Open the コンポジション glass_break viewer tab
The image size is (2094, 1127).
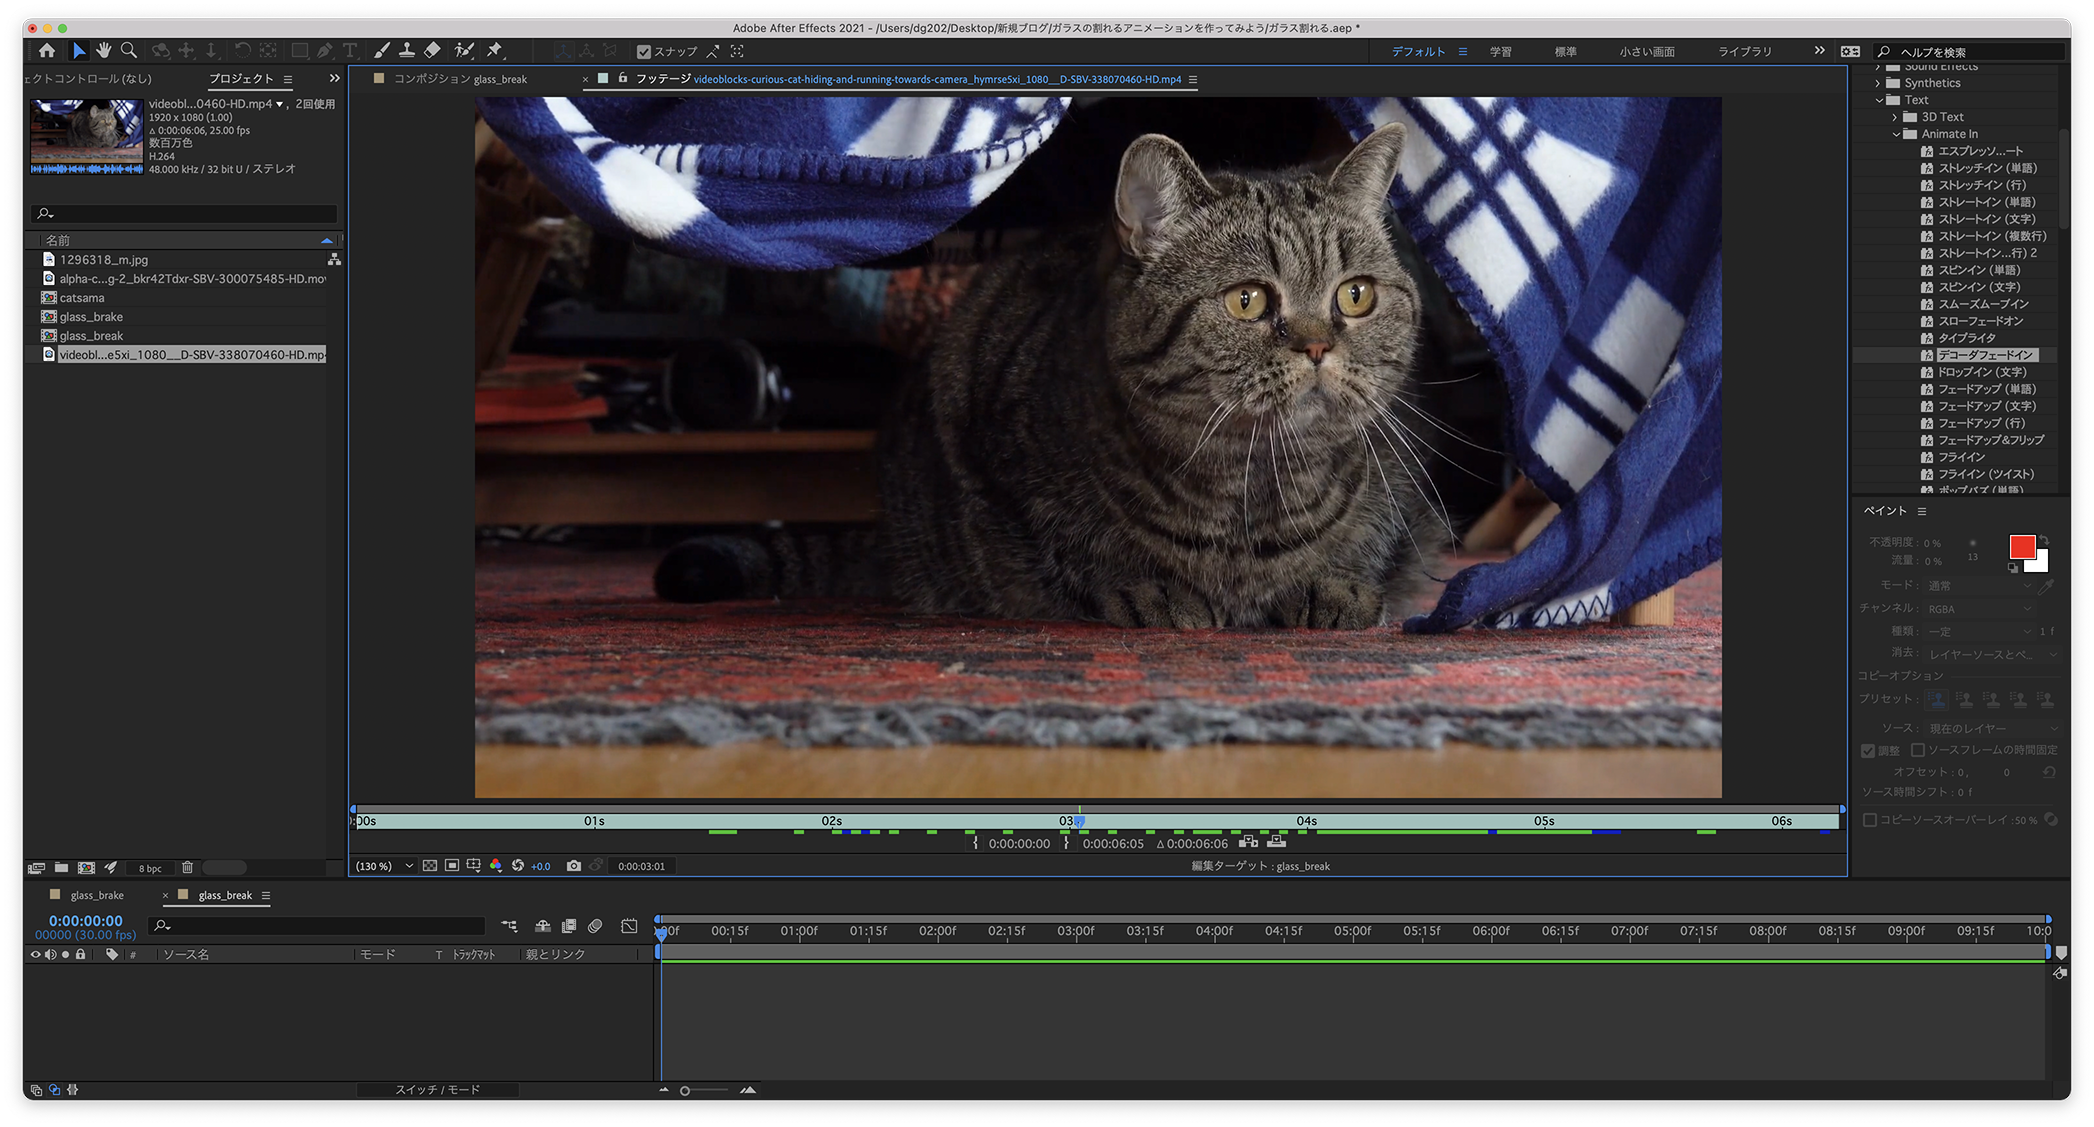[460, 79]
